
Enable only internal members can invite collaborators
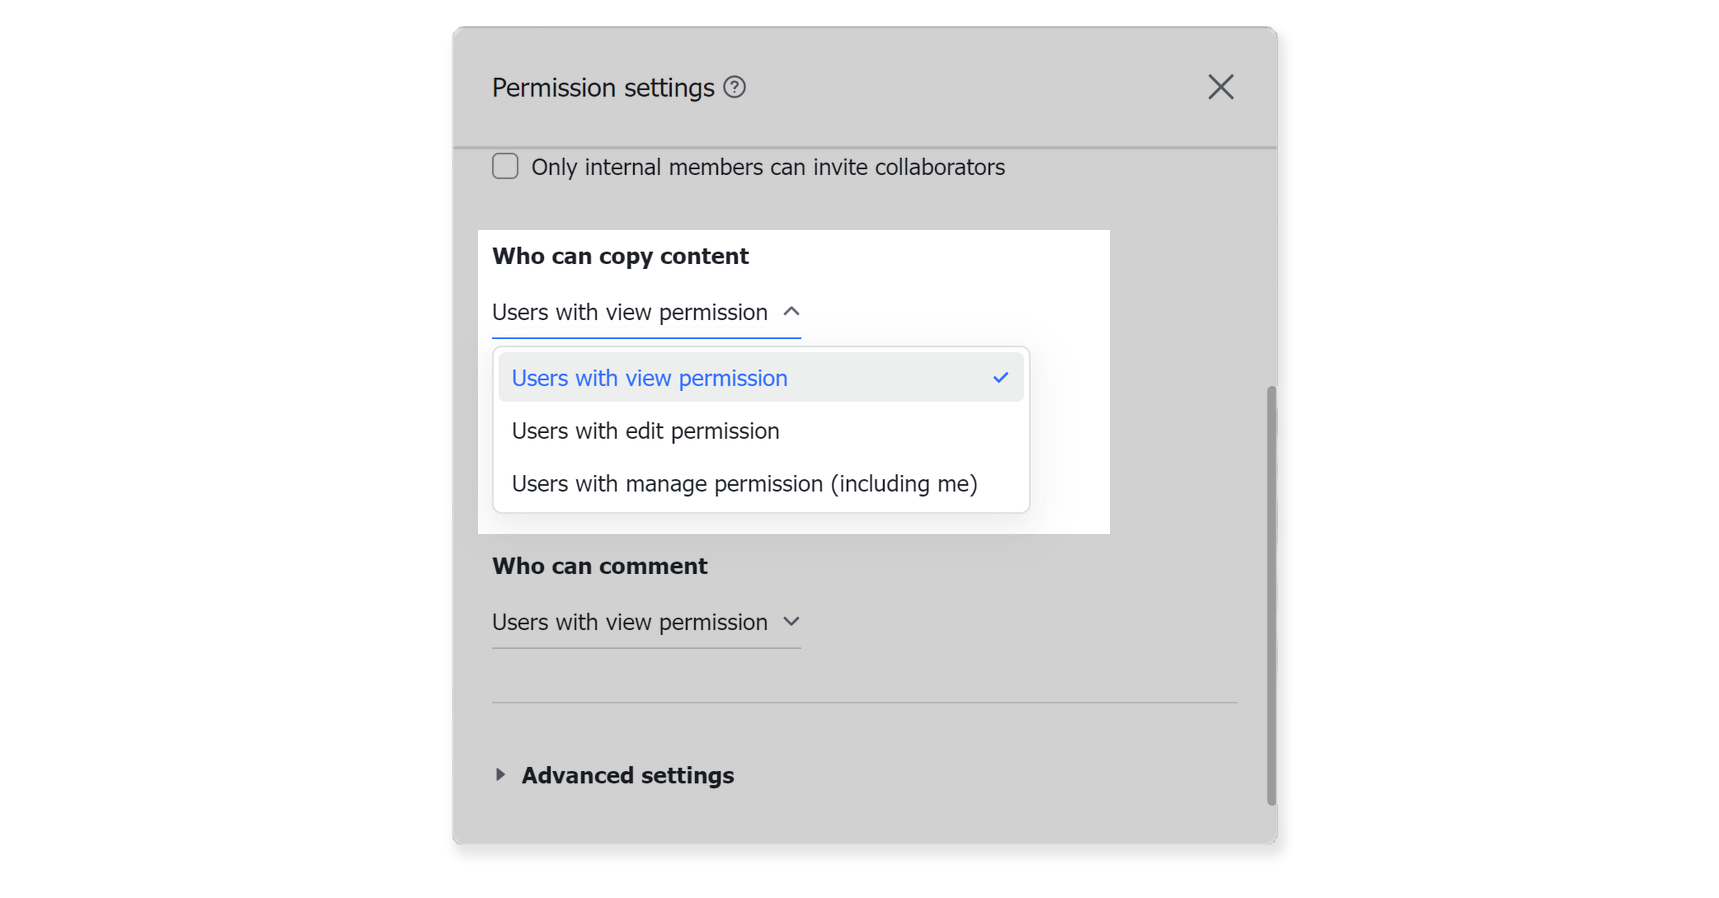(x=505, y=166)
